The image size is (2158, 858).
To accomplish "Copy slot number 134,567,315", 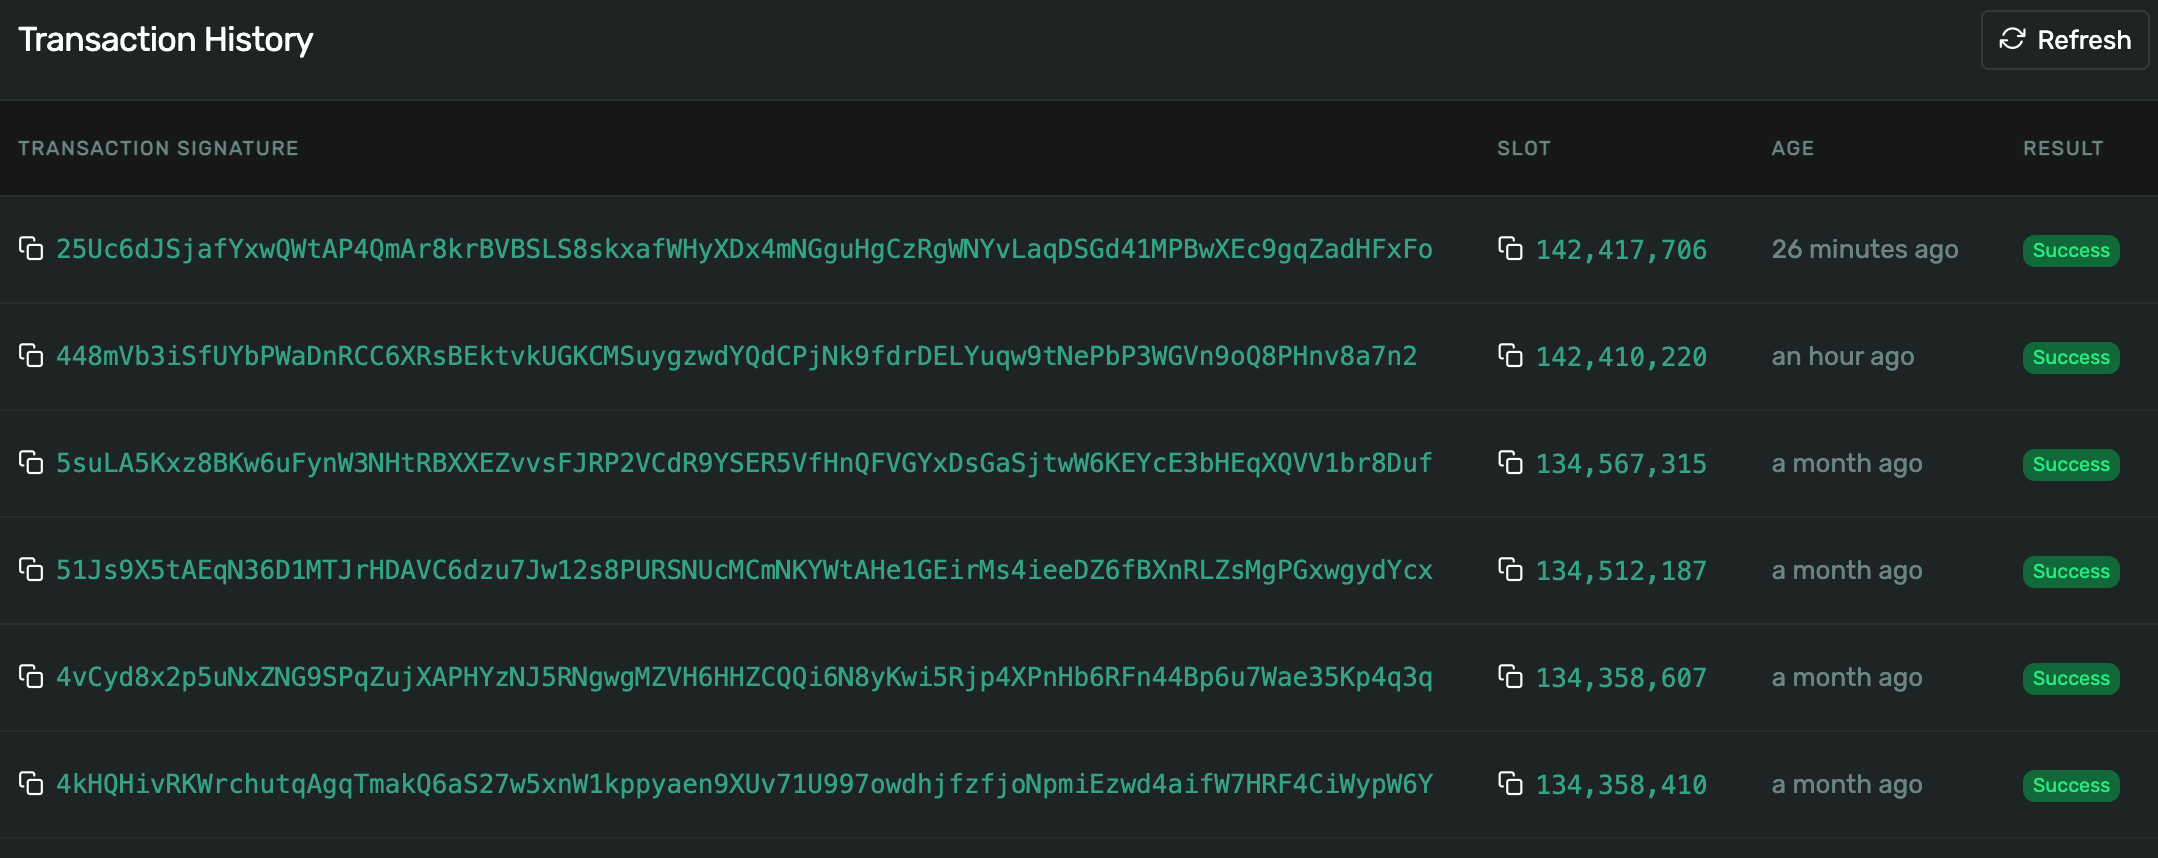I will 1510,462.
